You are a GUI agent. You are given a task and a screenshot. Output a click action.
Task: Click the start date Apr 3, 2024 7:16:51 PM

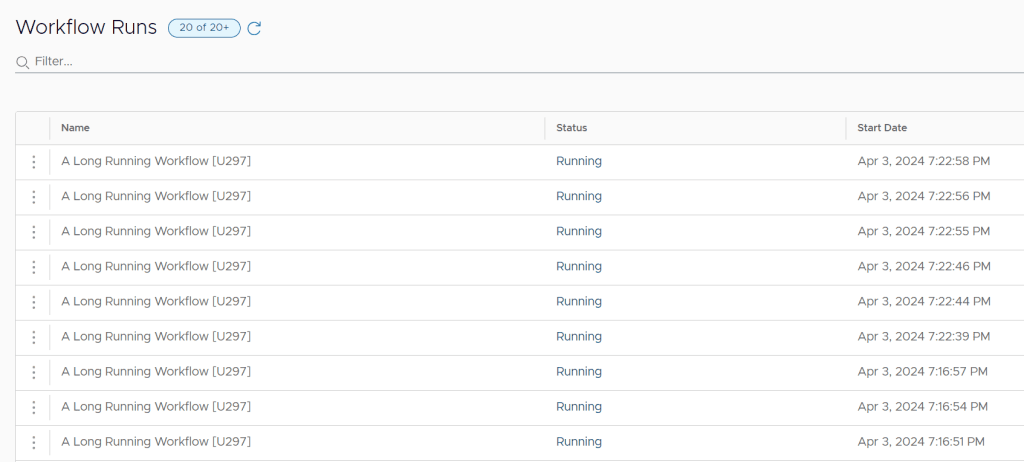[x=920, y=442]
